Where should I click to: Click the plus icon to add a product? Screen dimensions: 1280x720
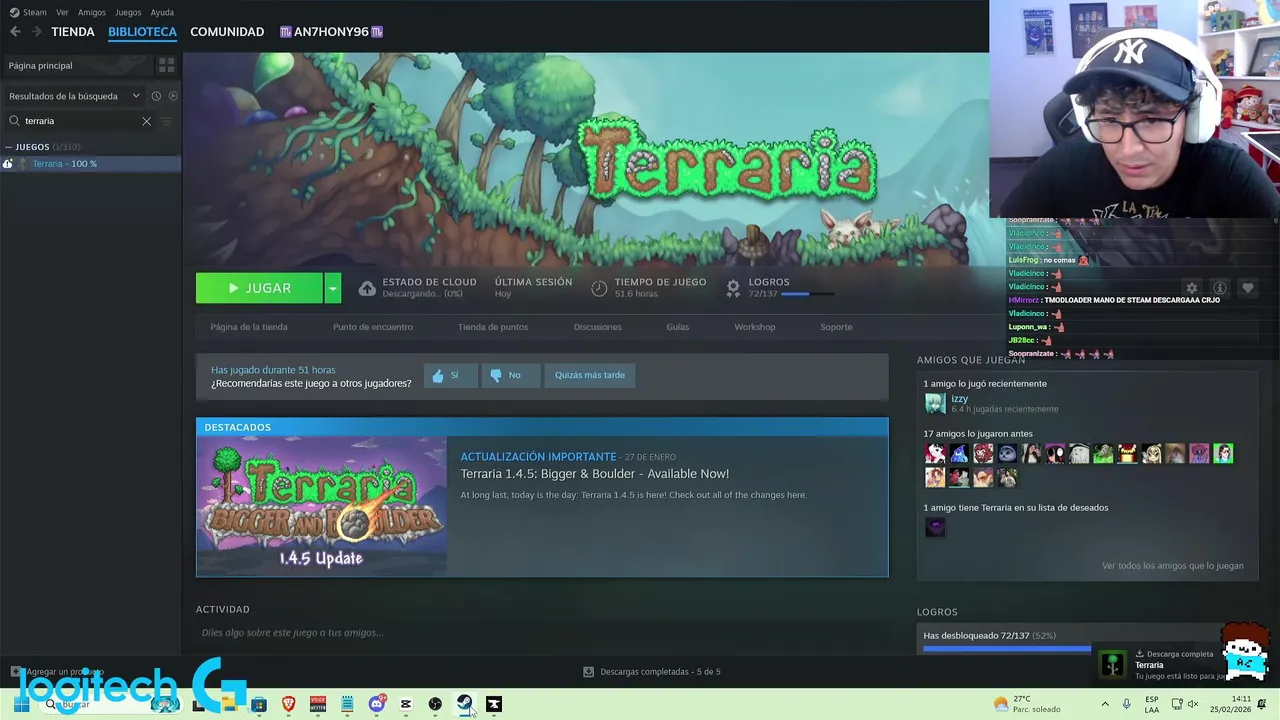15,672
